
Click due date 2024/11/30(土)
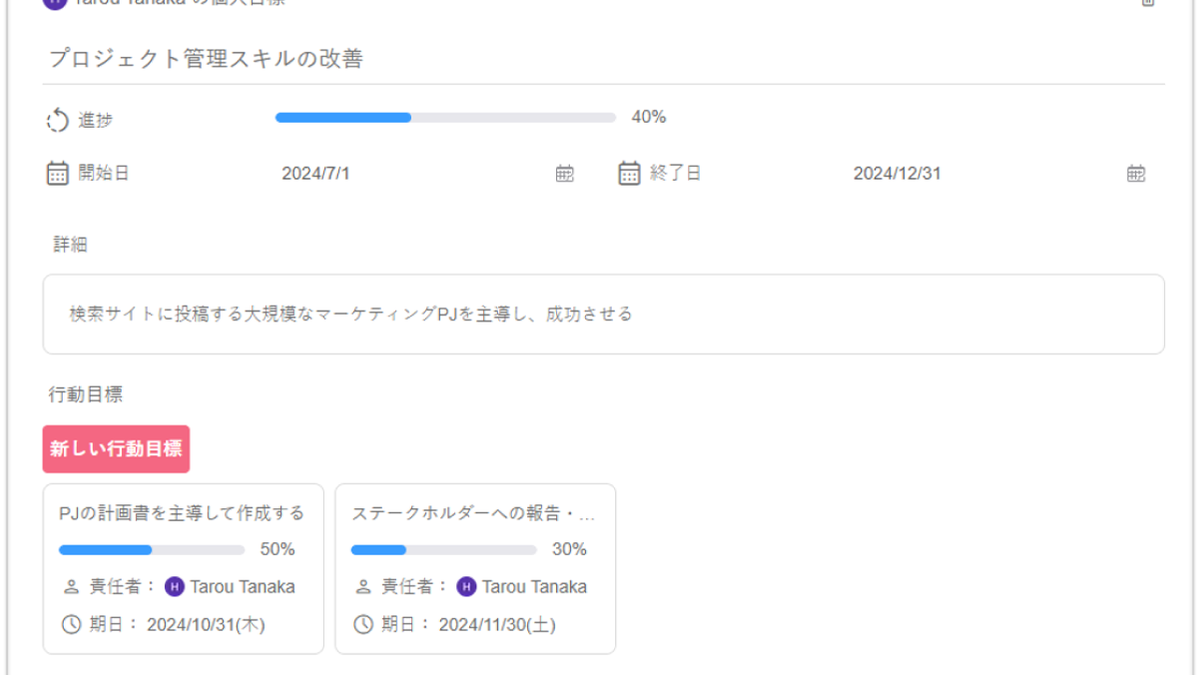click(x=497, y=625)
